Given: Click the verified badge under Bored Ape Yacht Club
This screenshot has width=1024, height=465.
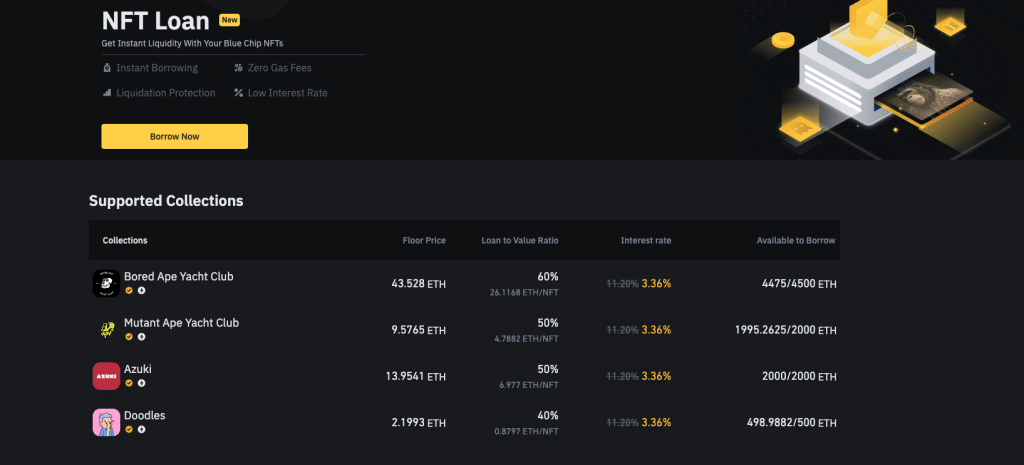Looking at the screenshot, I should pyautogui.click(x=129, y=291).
